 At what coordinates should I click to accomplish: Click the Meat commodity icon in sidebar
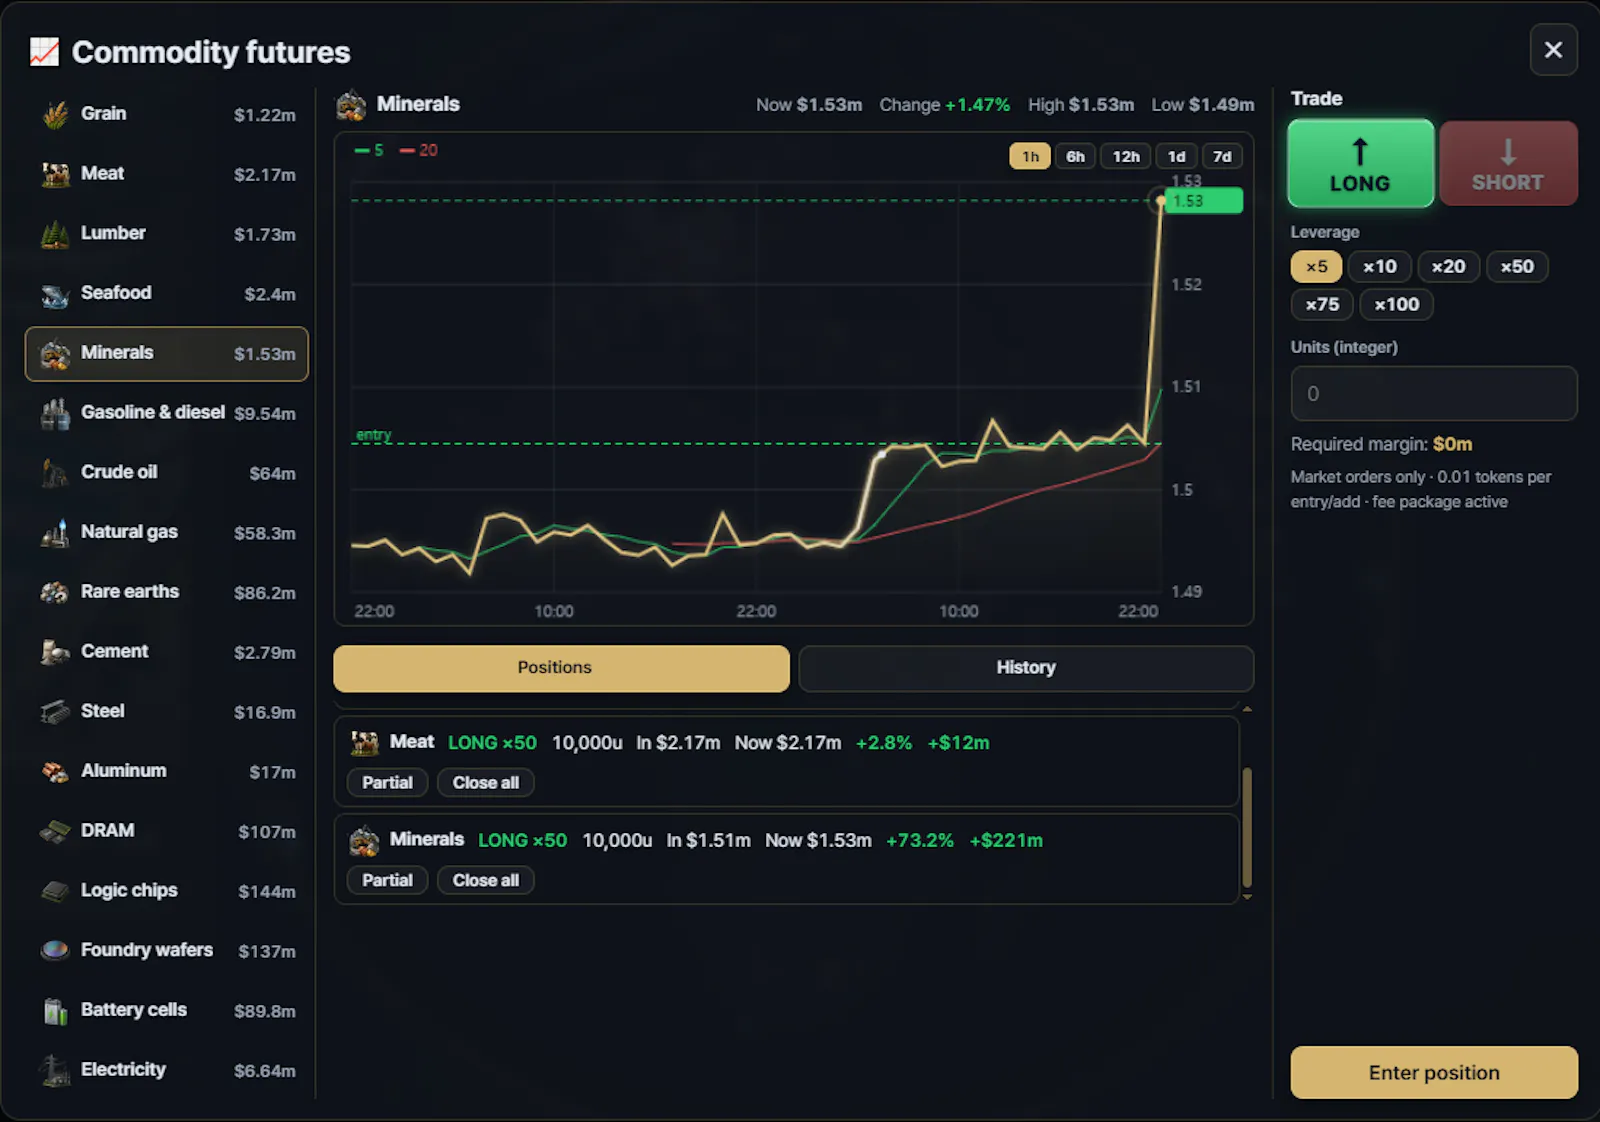[55, 174]
